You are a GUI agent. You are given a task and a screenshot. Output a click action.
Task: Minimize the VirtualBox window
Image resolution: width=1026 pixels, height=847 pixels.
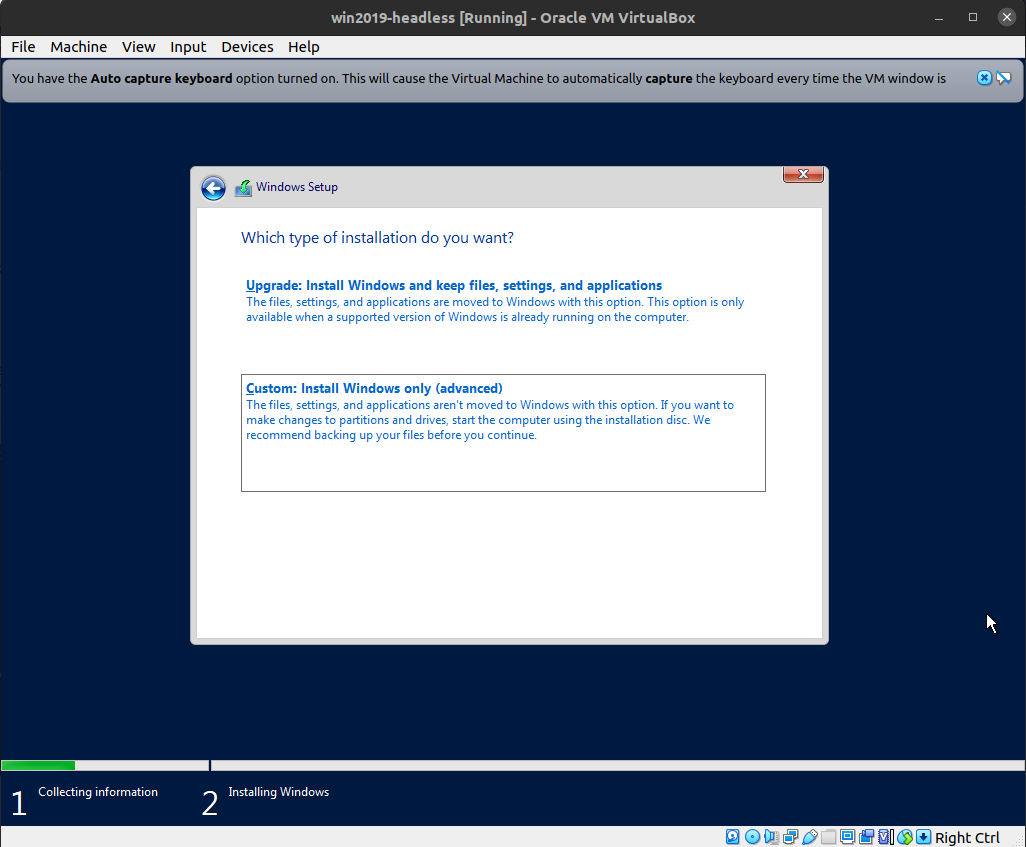point(939,18)
